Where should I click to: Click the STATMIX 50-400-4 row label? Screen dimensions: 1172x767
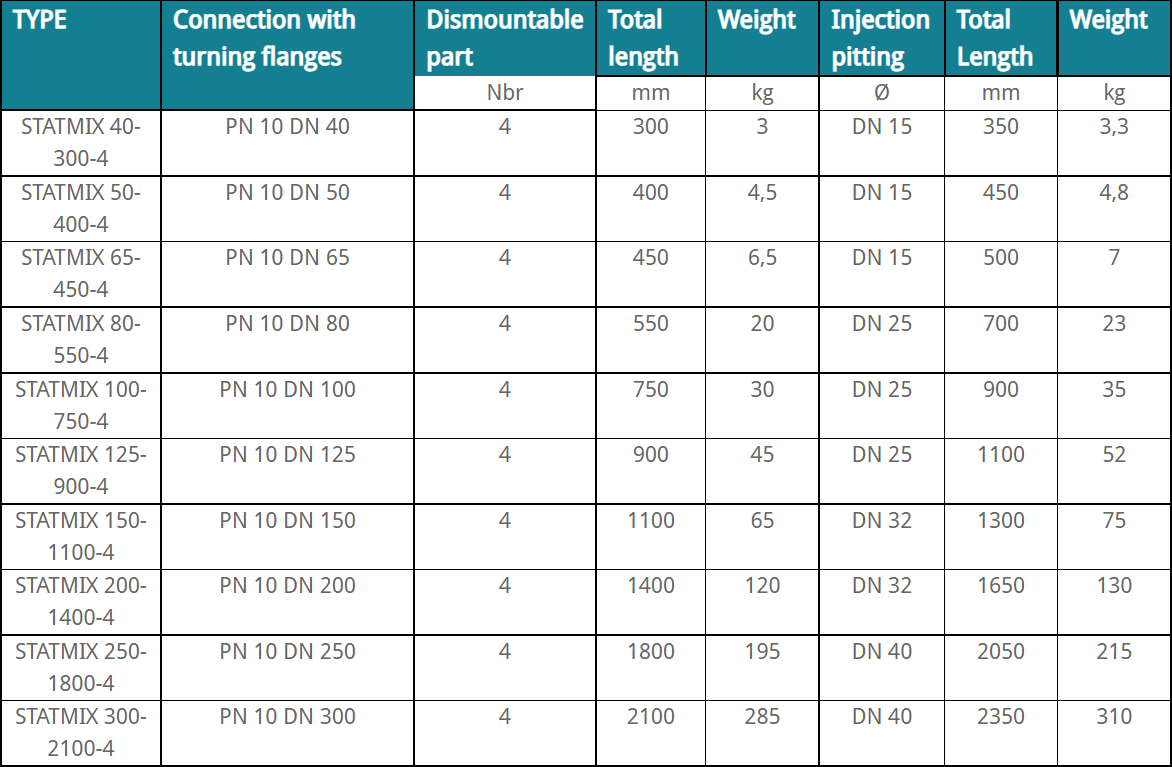pos(81,208)
